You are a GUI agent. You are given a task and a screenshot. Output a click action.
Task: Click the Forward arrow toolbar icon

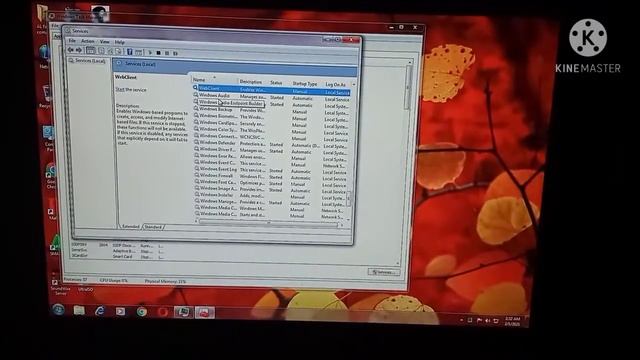coord(79,50)
